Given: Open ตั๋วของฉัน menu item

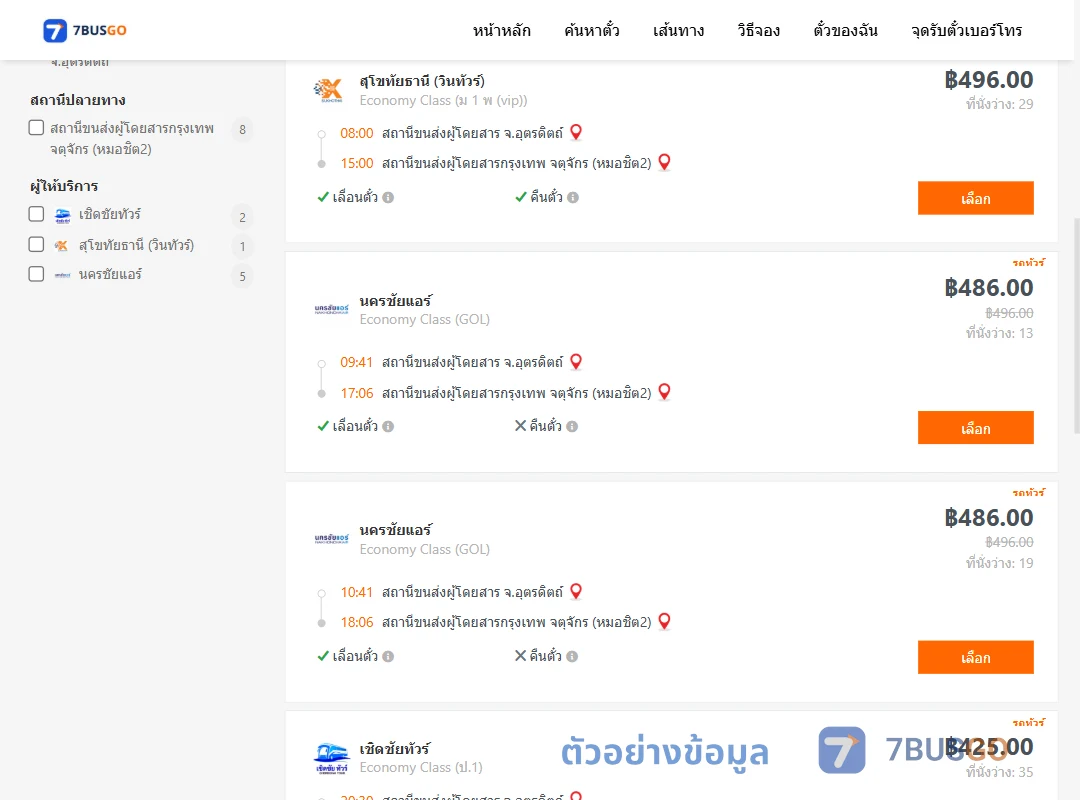Looking at the screenshot, I should pos(845,30).
